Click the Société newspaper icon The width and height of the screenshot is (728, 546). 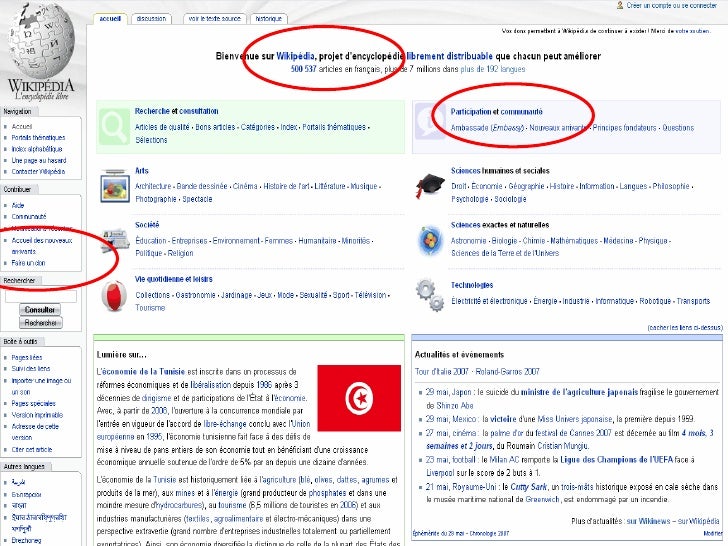pos(114,240)
